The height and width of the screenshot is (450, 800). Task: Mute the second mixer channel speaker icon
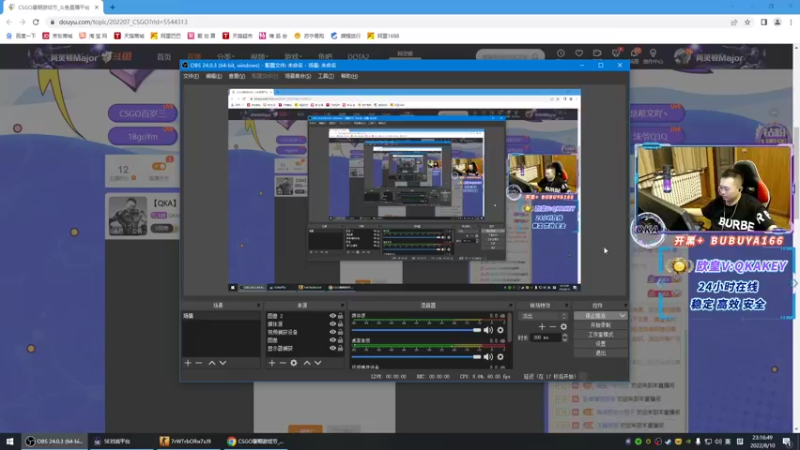[488, 357]
